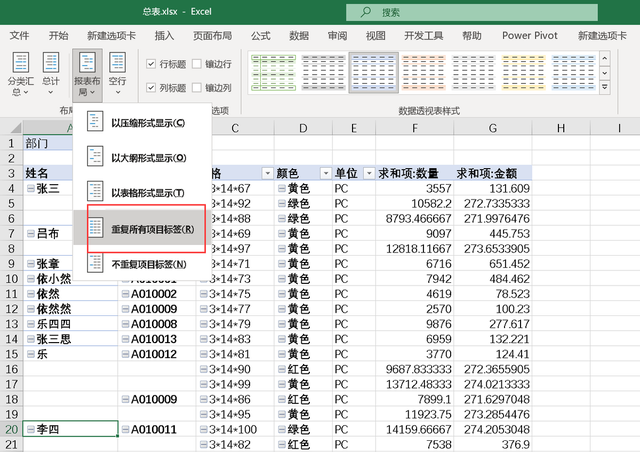Choose 以表格形式显示(T) layout option
This screenshot has width=640, height=452.
tap(142, 192)
